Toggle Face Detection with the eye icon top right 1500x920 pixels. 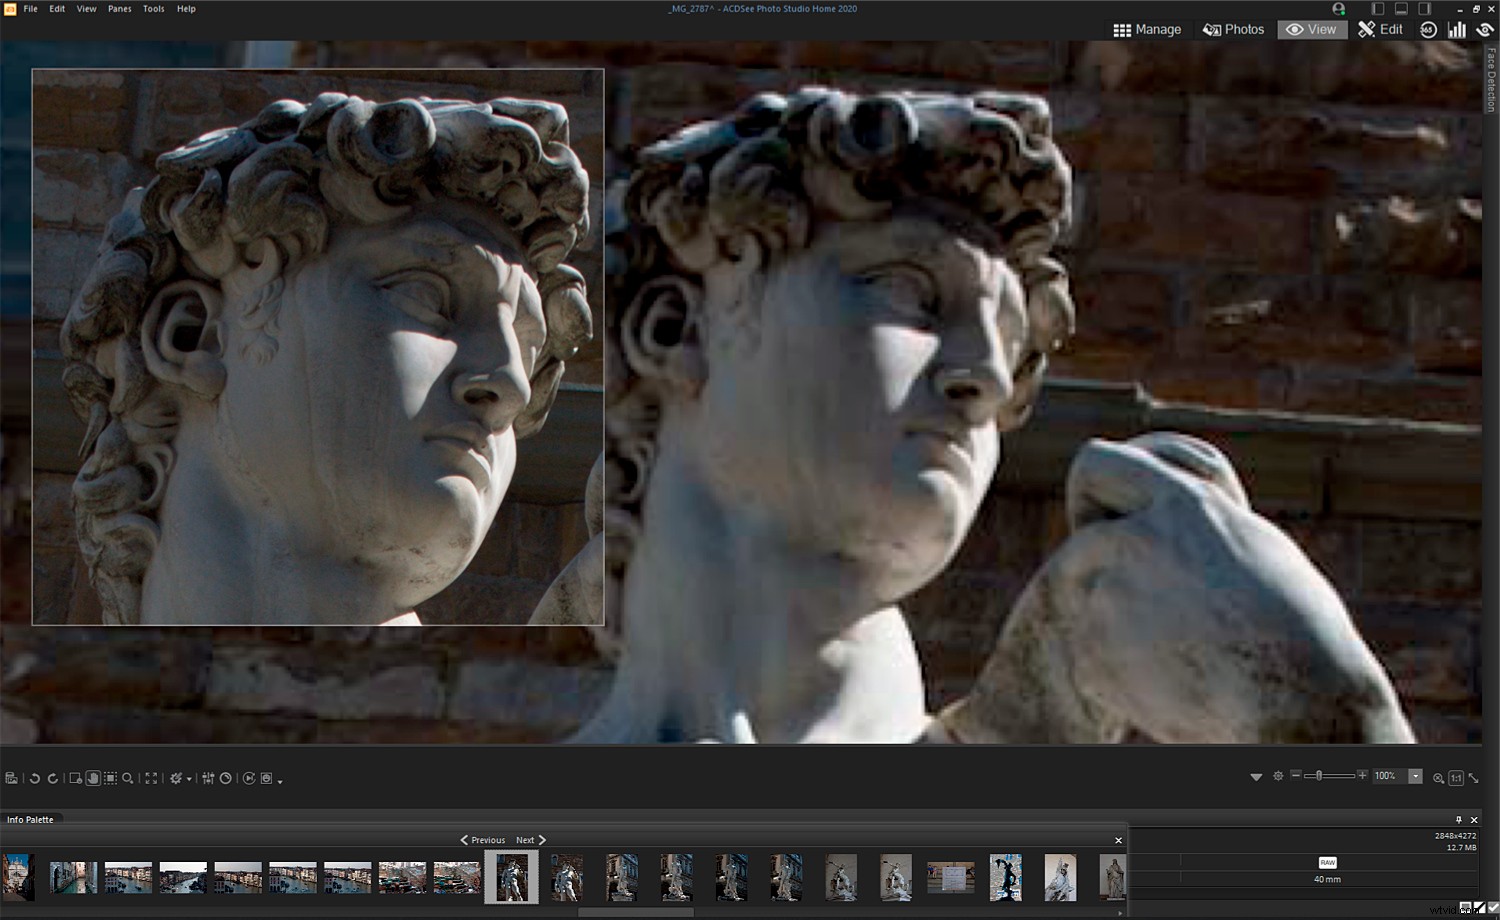click(x=1485, y=30)
